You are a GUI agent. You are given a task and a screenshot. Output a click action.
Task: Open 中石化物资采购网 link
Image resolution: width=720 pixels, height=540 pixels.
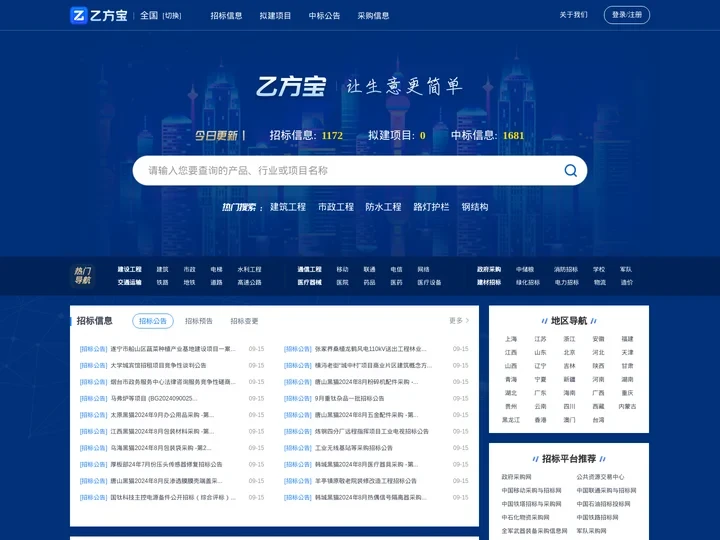[525, 518]
